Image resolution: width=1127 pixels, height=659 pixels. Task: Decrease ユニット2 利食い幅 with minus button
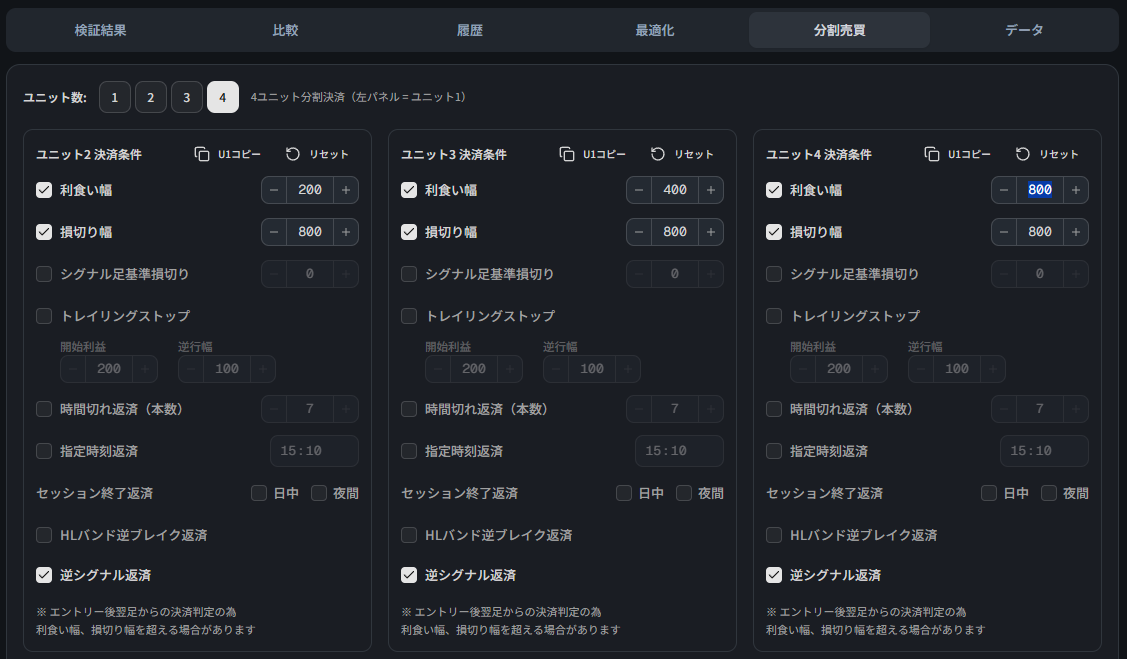coord(274,190)
